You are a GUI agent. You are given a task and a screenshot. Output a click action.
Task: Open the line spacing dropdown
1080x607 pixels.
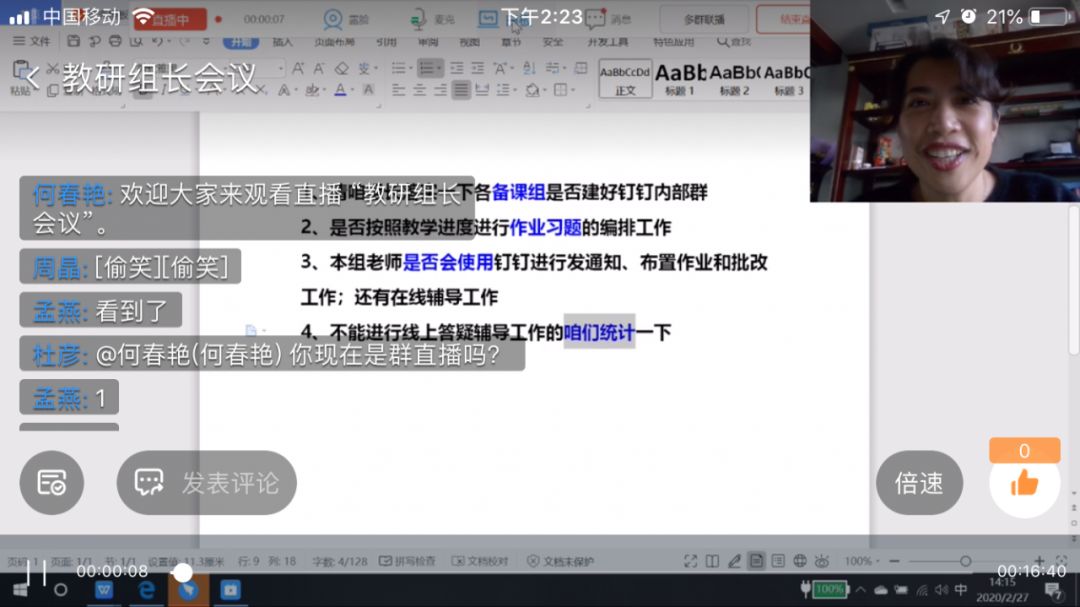click(x=513, y=90)
